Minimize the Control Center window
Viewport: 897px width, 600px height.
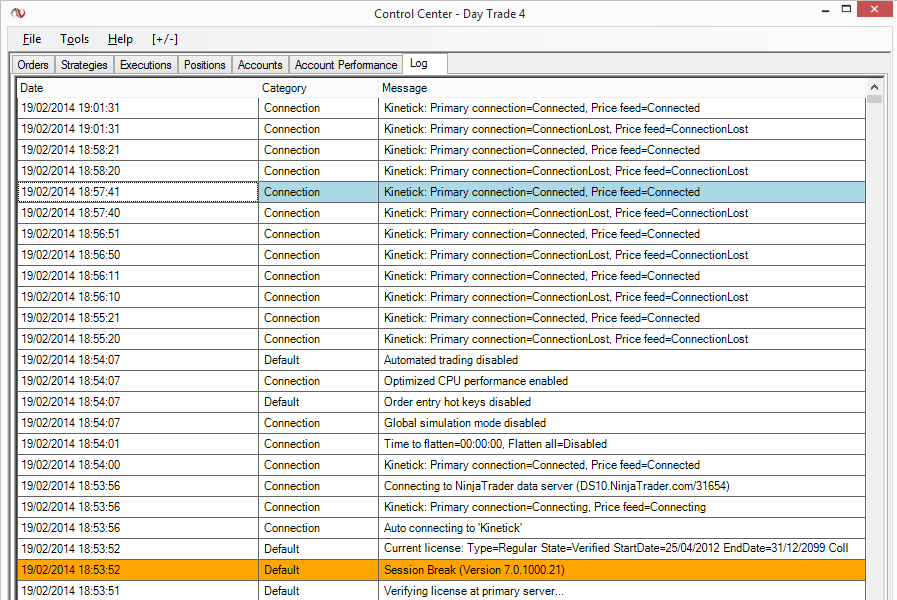pos(825,10)
